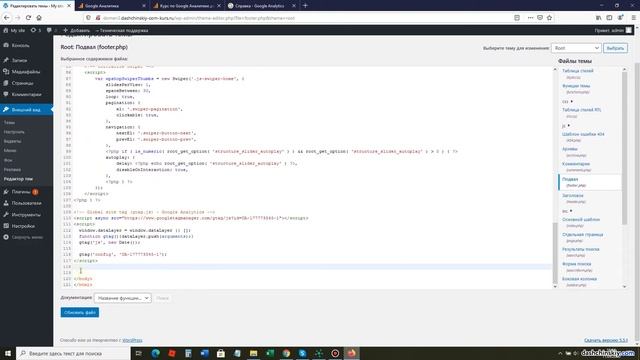This screenshot has height=360, width=640.
Task: Expand the js folder in theme files
Action: (566, 126)
